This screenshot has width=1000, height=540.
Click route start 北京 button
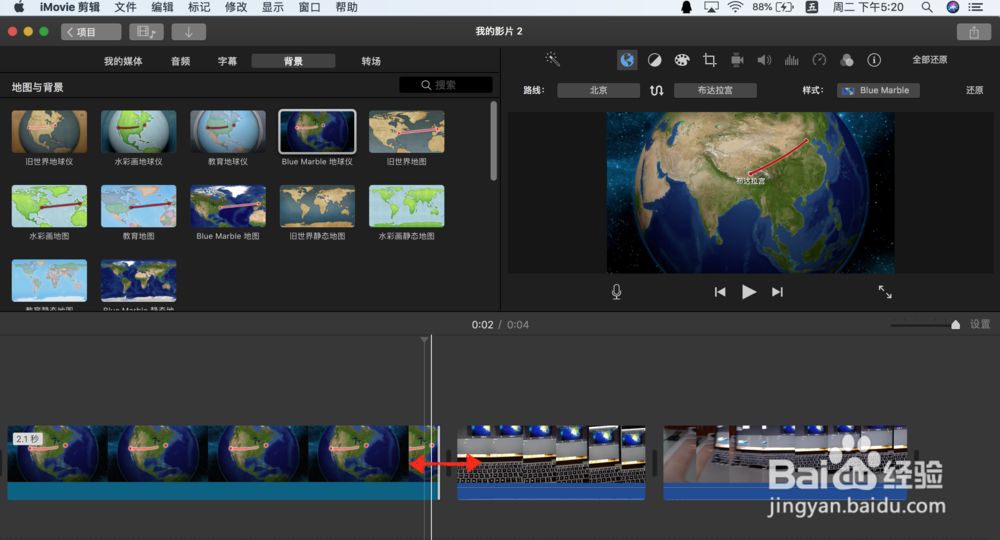598,91
